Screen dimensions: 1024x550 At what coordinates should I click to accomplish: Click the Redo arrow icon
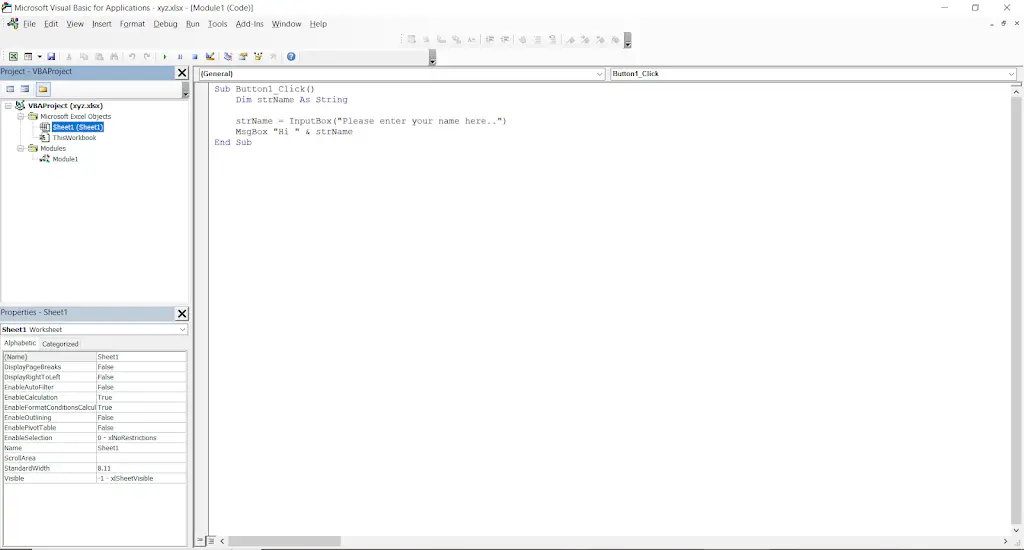[147, 57]
